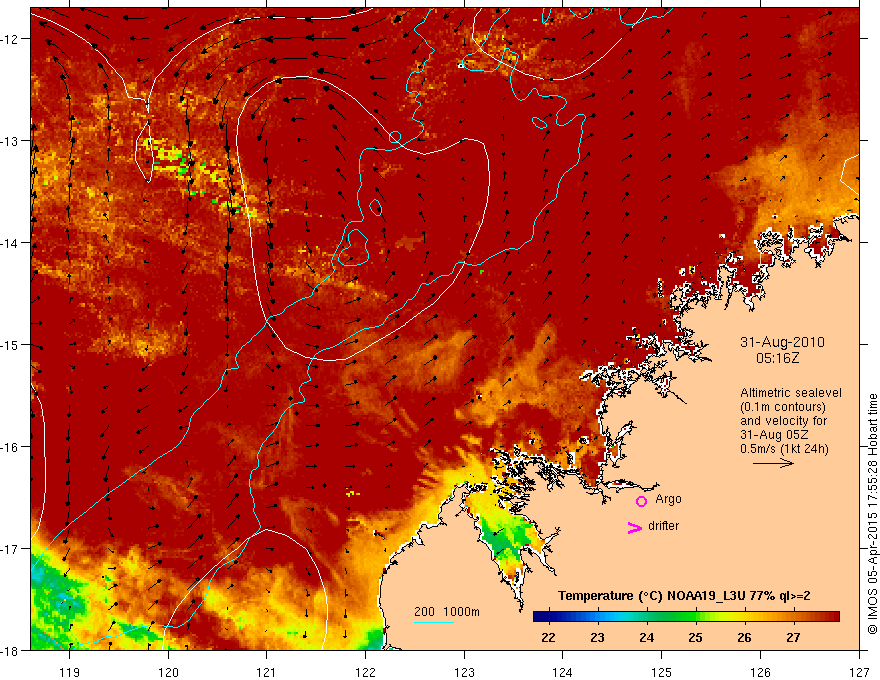Screen dimensions: 880x680
Task: Click the temperature color bar gradient
Action: coord(686,617)
